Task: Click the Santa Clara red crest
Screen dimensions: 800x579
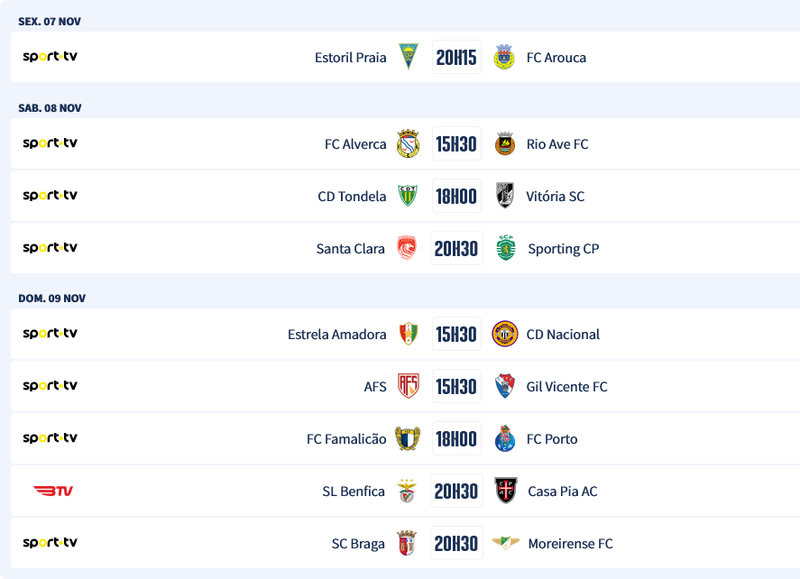Action: tap(406, 248)
